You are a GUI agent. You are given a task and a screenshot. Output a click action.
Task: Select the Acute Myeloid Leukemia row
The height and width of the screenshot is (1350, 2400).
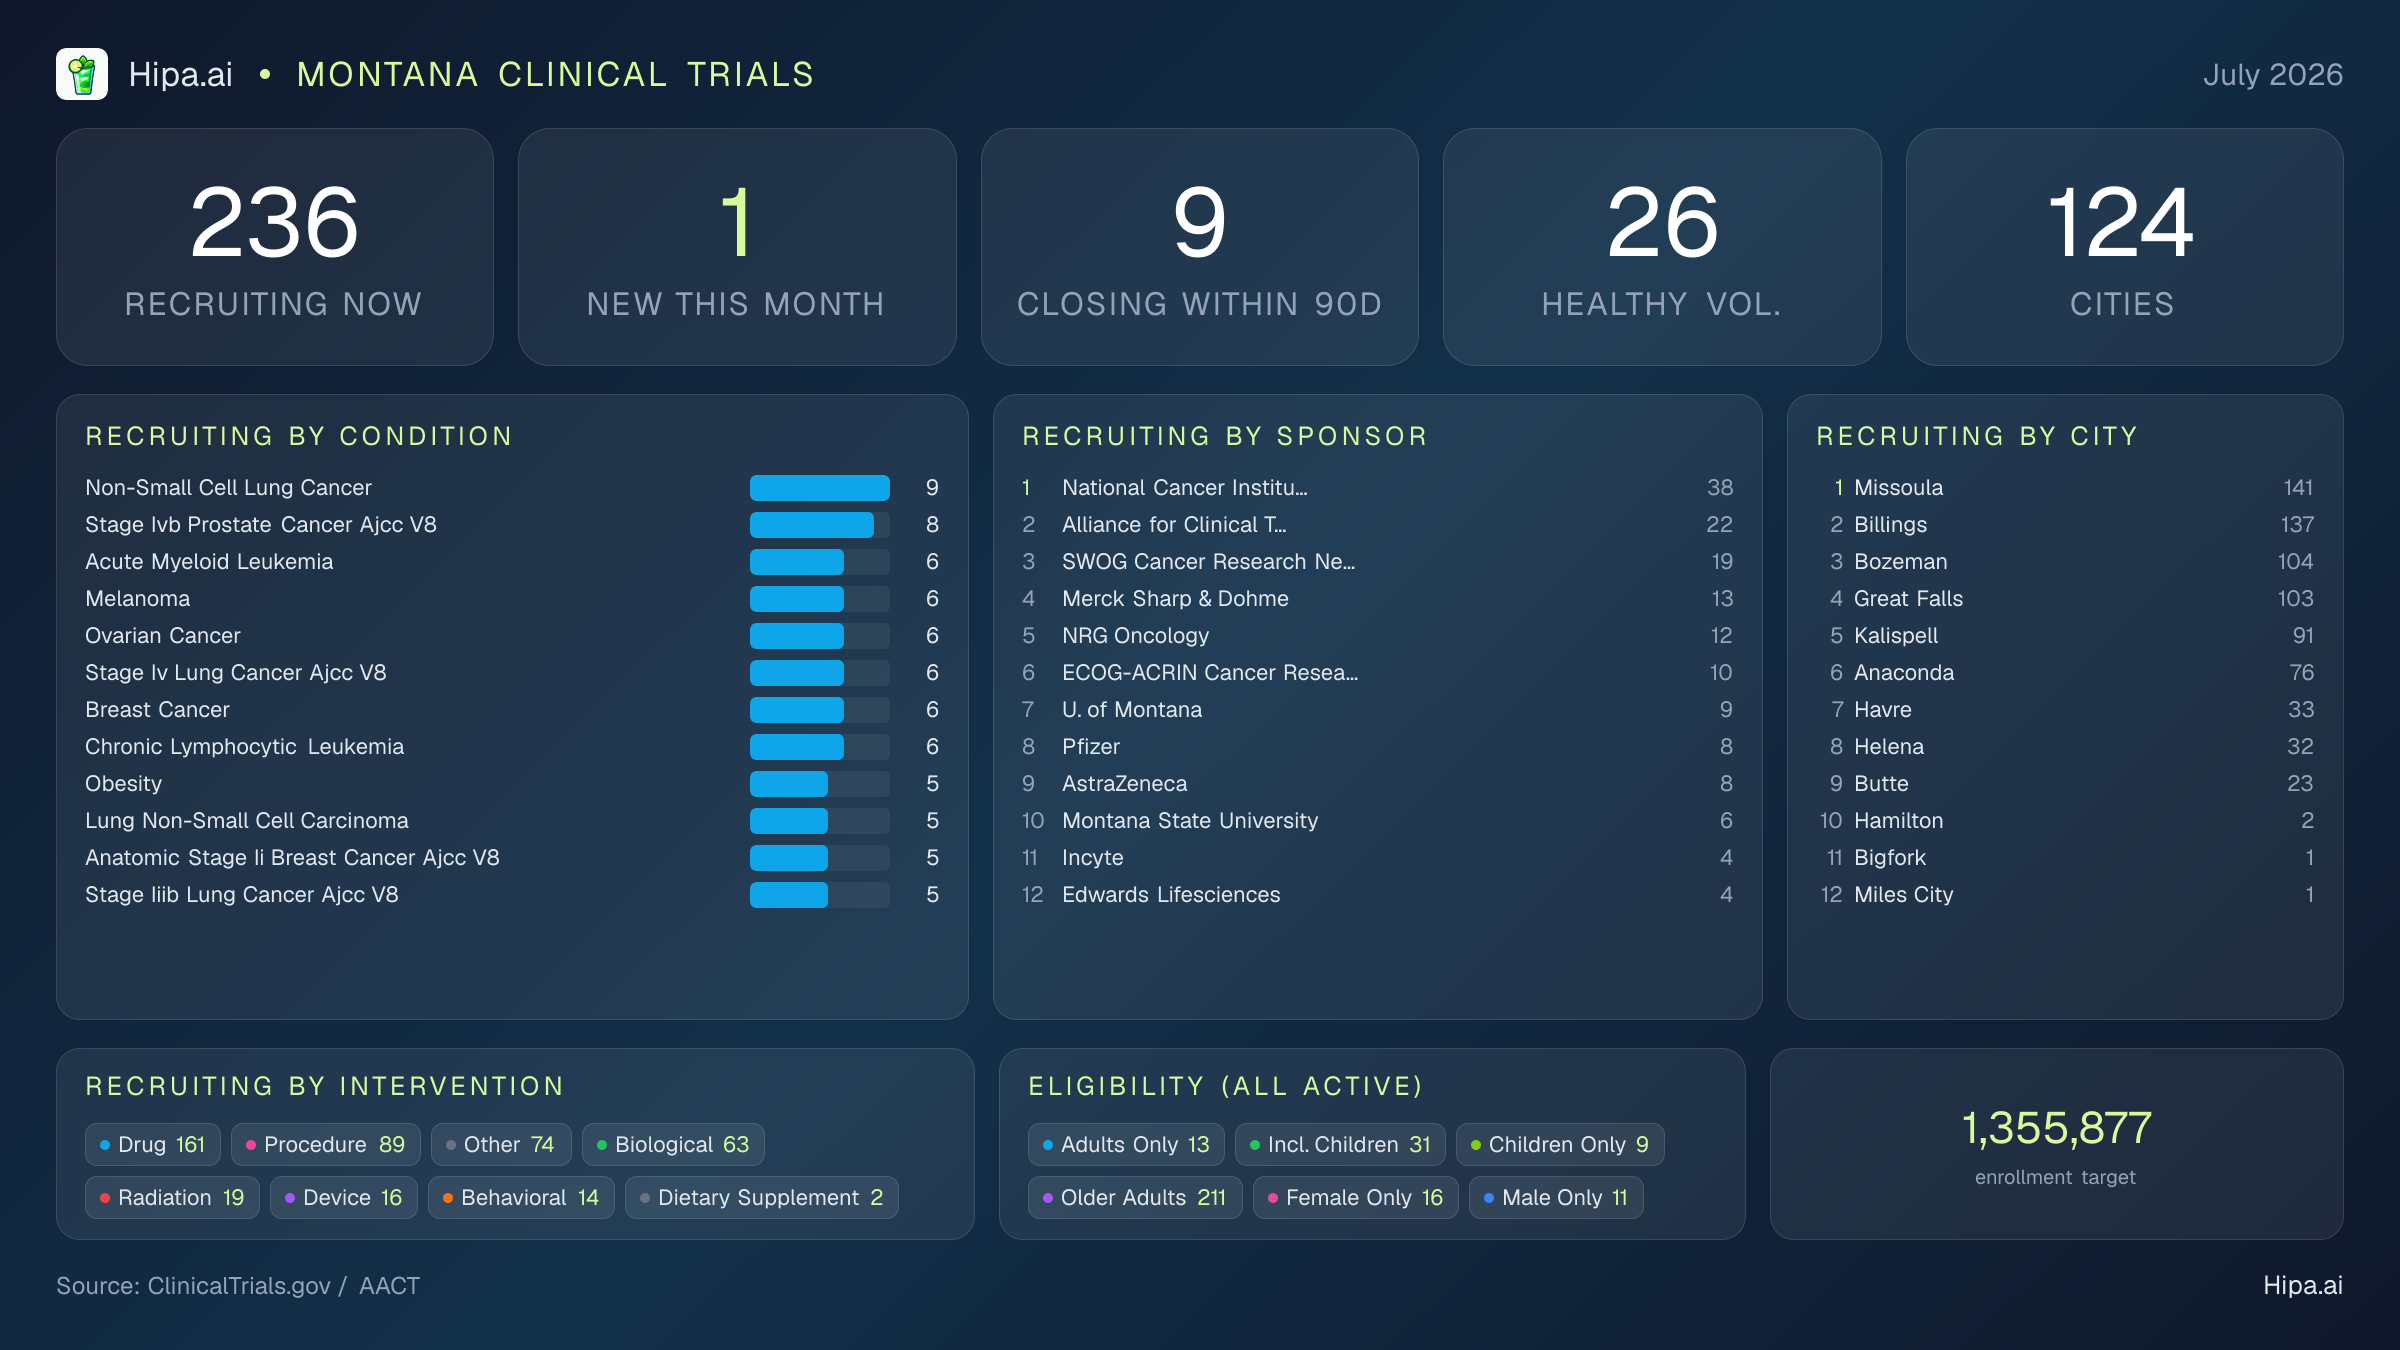[512, 562]
